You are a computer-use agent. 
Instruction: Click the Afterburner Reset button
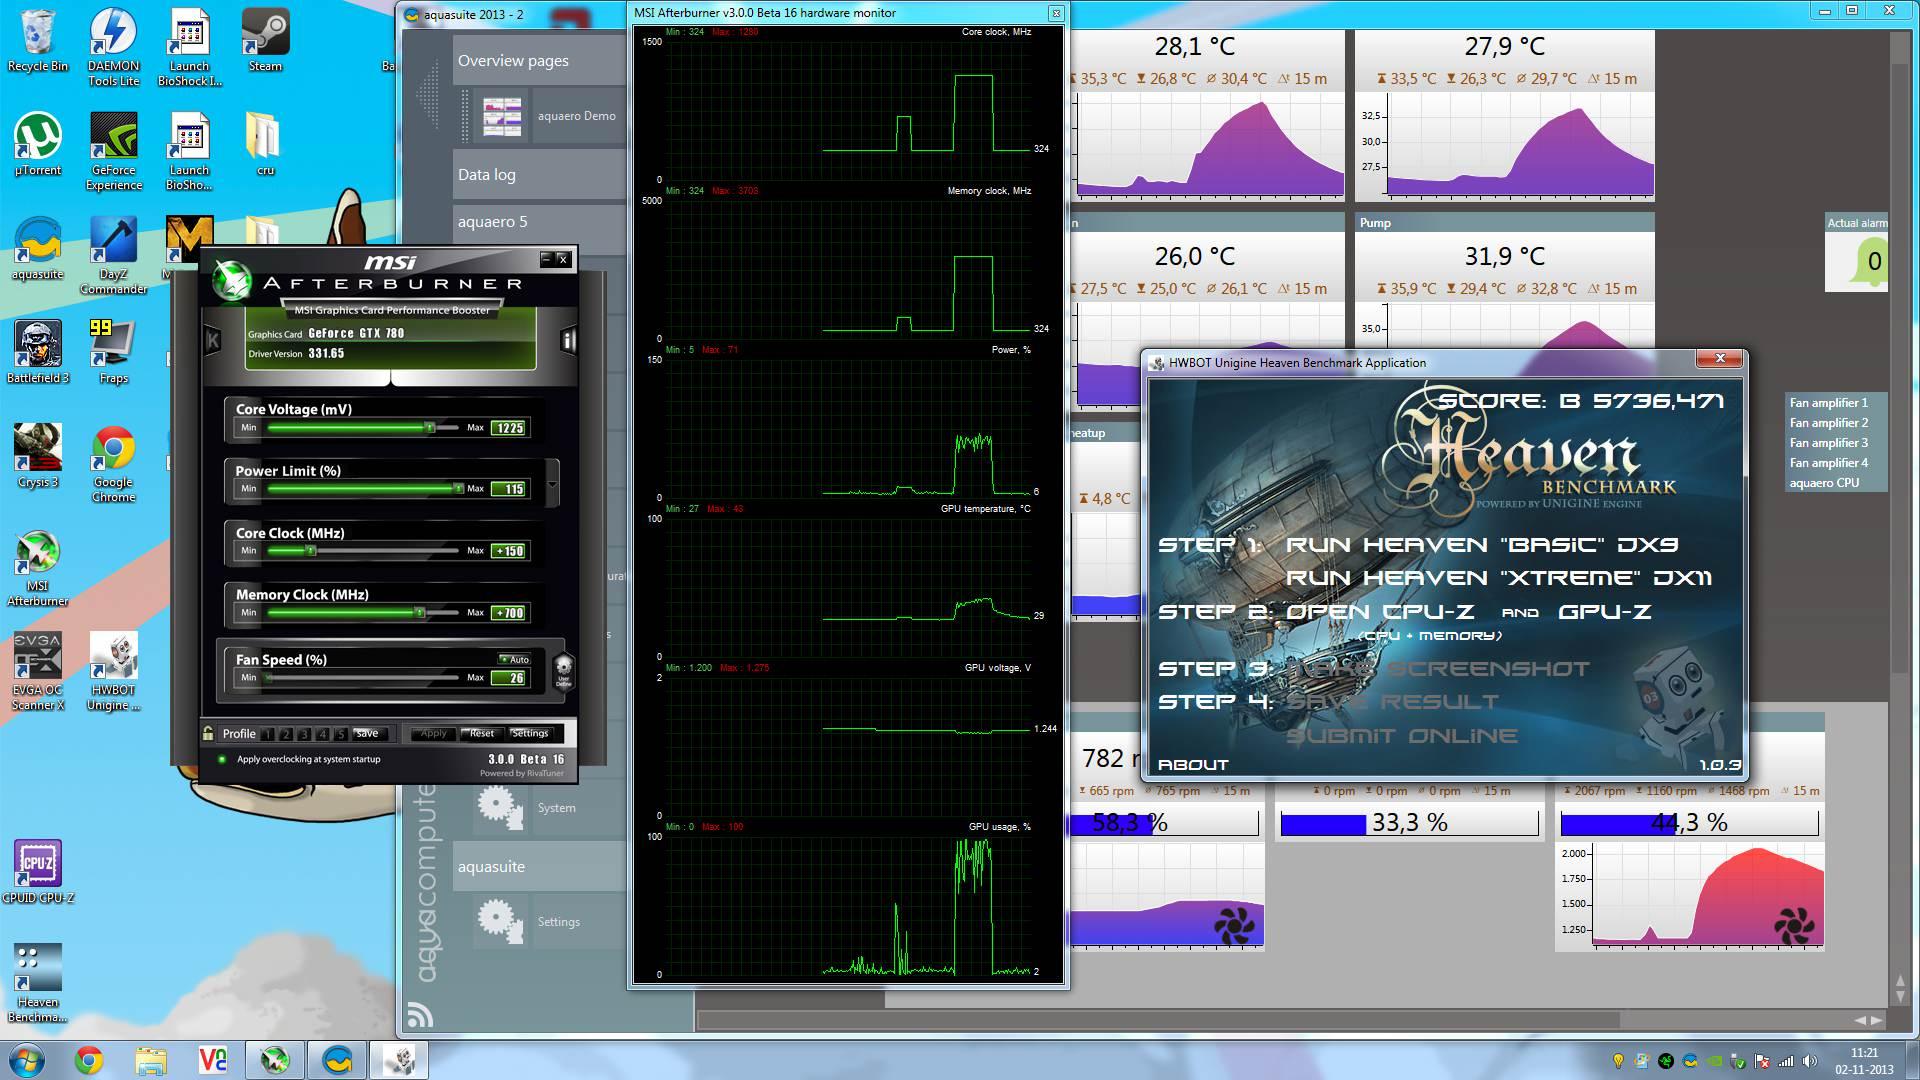click(x=482, y=734)
